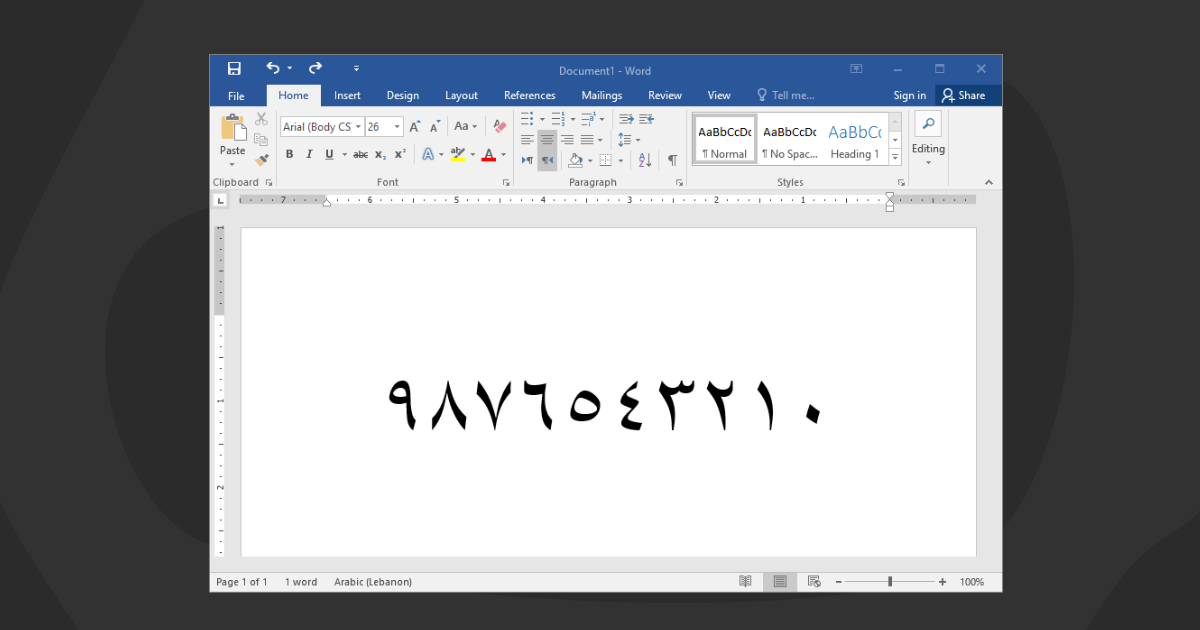Save the document with the floppy disk icon

pyautogui.click(x=234, y=69)
